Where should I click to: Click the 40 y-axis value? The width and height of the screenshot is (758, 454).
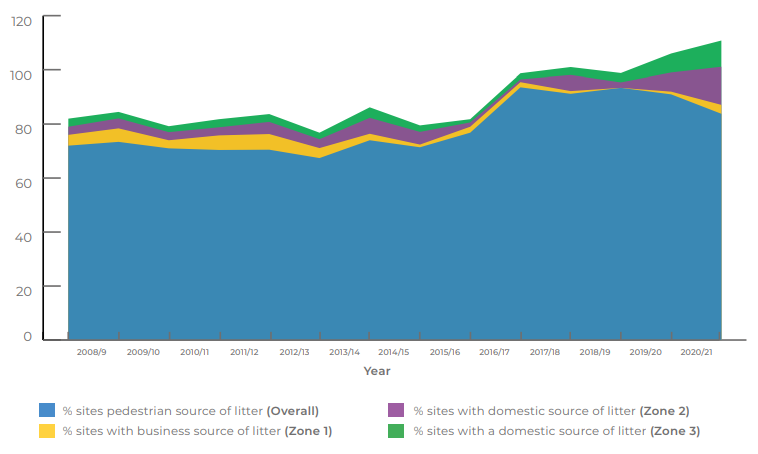coord(23,237)
